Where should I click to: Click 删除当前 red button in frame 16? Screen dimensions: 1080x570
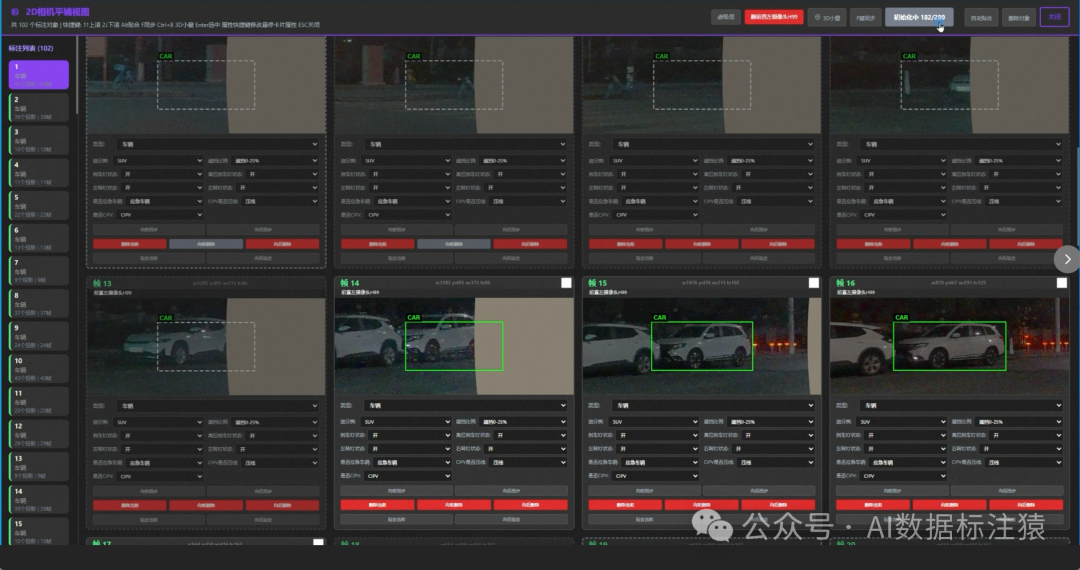pyautogui.click(x=873, y=505)
